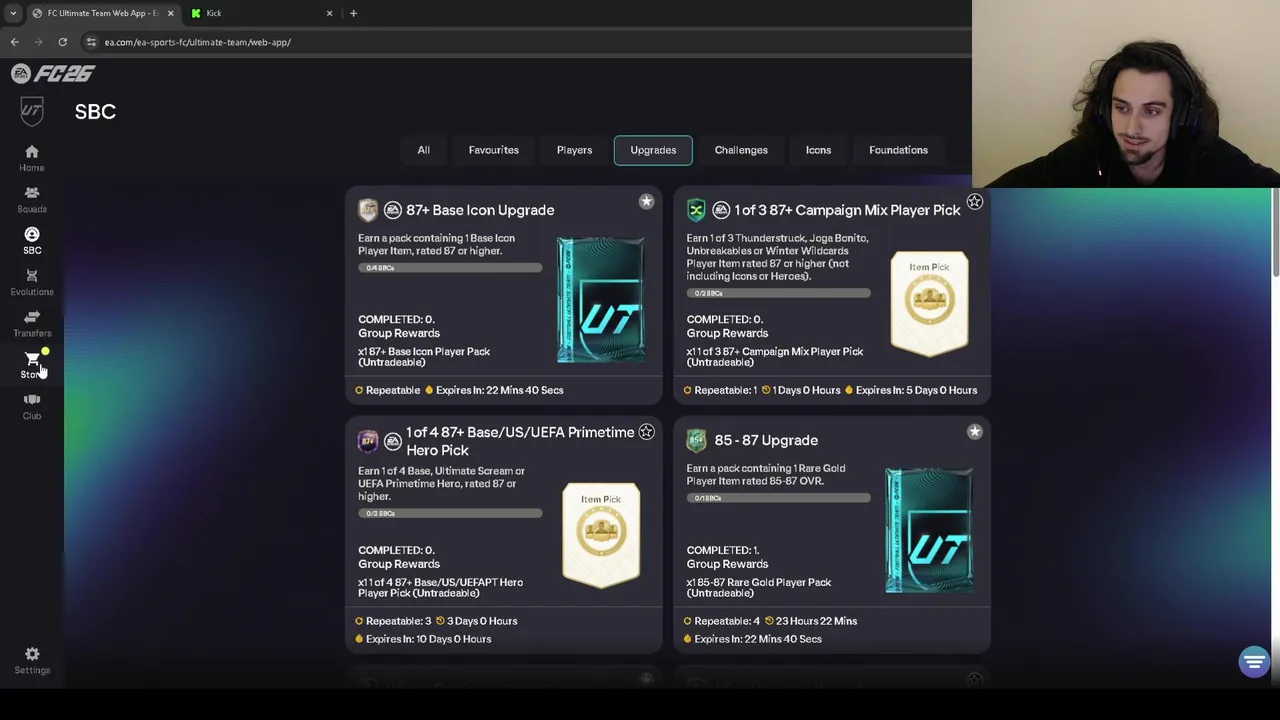Switch to the Challenges filter
The width and height of the screenshot is (1280, 720).
pos(741,150)
